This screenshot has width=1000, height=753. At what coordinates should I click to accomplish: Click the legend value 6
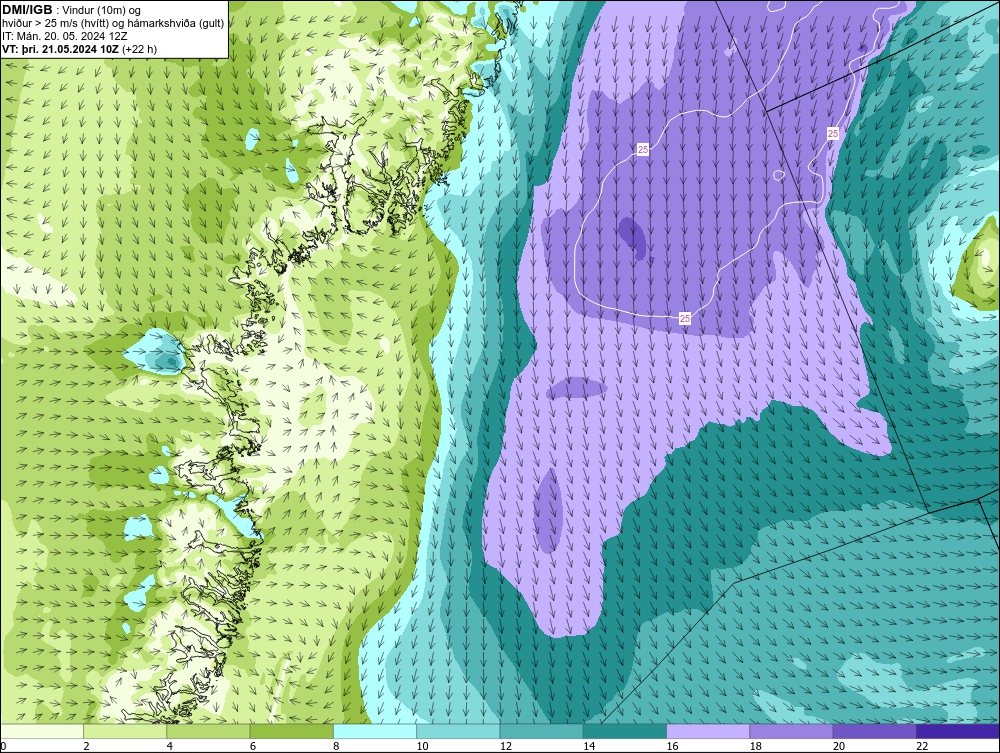(253, 746)
